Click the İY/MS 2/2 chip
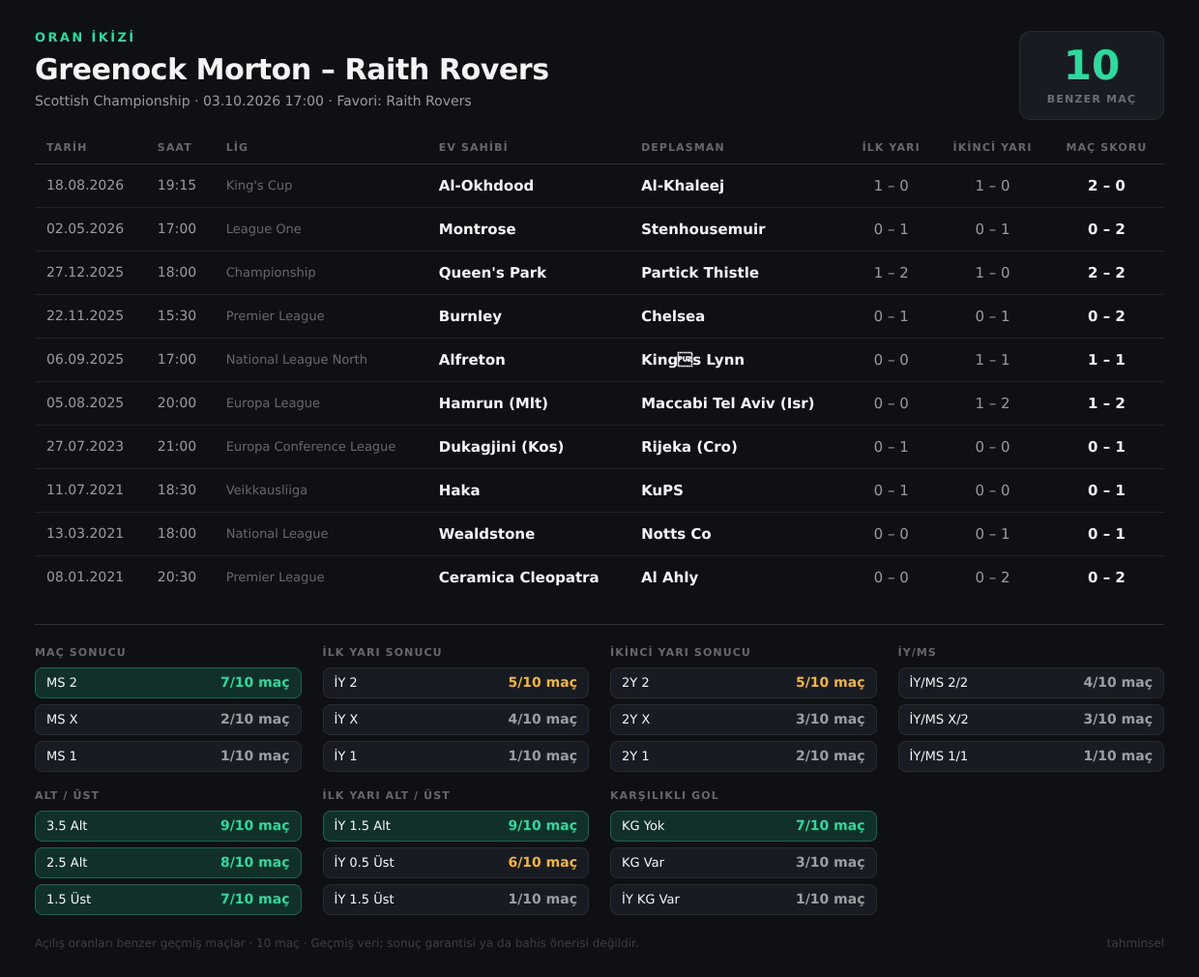This screenshot has width=1199, height=977. pos(1031,683)
